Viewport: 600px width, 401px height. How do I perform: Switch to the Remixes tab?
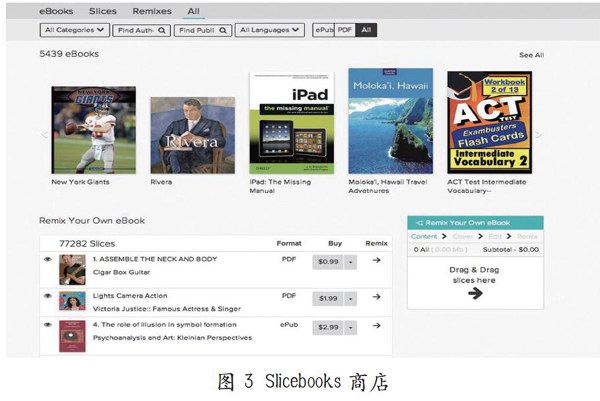152,11
